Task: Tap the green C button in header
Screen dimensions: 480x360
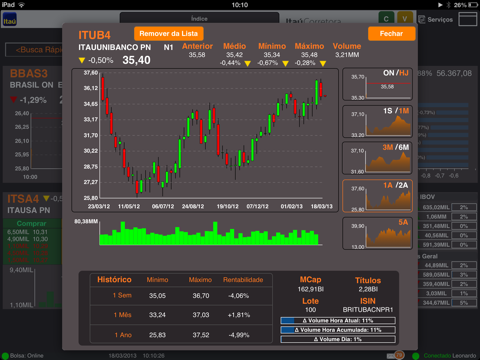Action: pos(386,19)
